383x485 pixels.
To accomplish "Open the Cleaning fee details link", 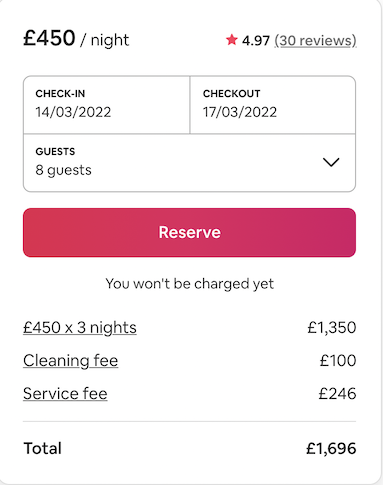I will [x=70, y=361].
